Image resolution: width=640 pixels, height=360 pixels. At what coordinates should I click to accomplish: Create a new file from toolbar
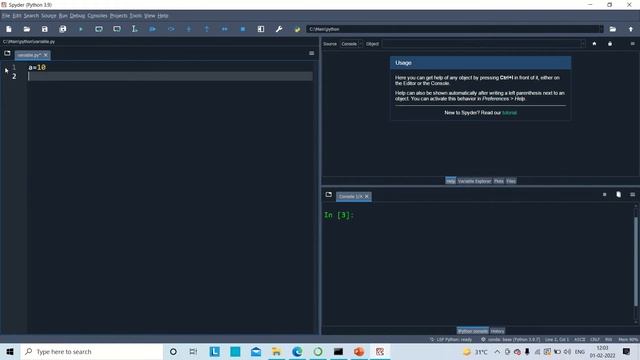(x=9, y=29)
